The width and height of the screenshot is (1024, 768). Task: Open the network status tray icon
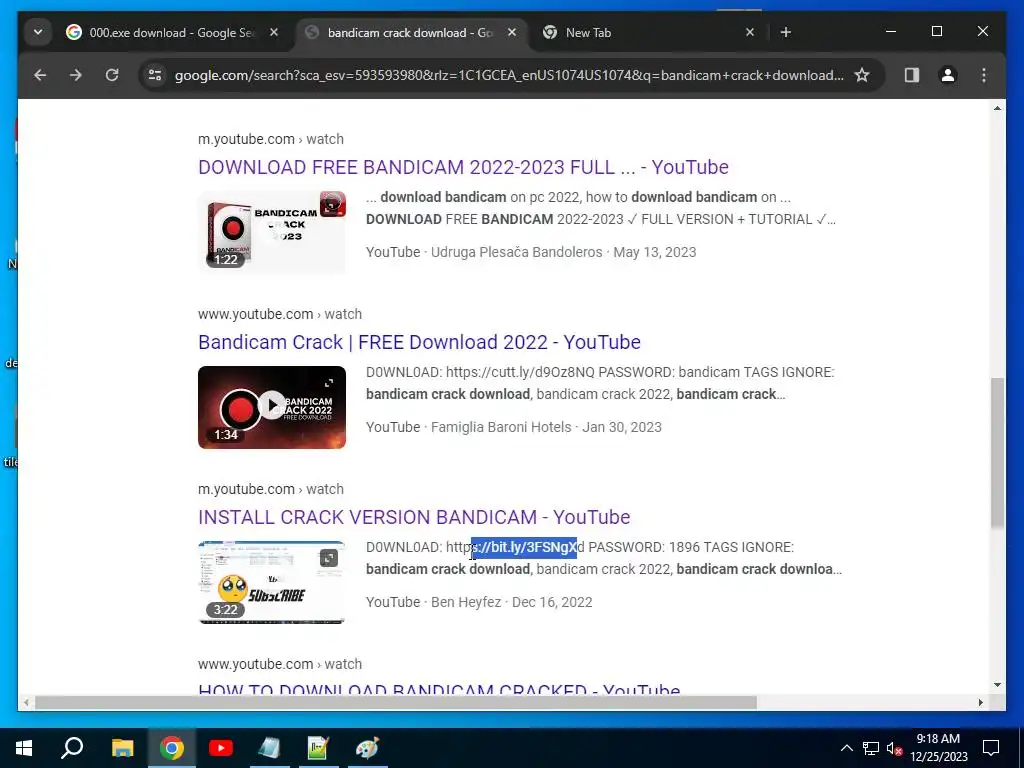pos(871,748)
